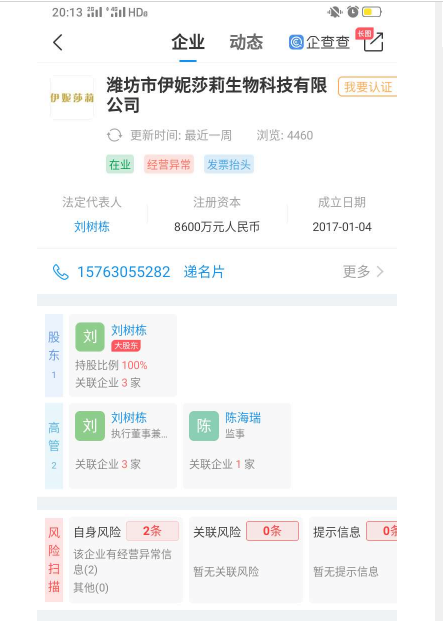443x621 pixels.
Task: Go back using the left arrow
Action: [58, 42]
